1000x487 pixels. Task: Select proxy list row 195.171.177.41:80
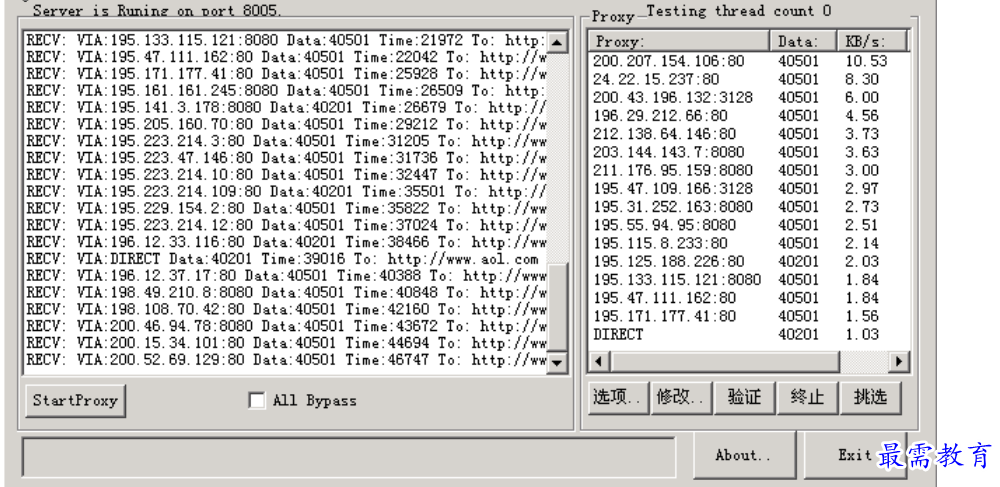749,316
